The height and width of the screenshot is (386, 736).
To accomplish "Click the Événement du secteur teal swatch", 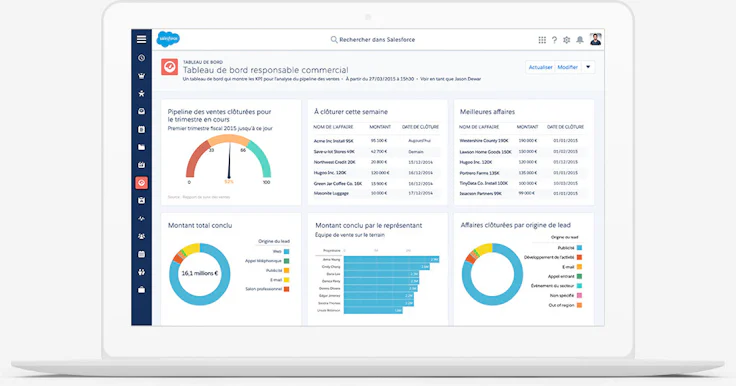I will pyautogui.click(x=579, y=286).
